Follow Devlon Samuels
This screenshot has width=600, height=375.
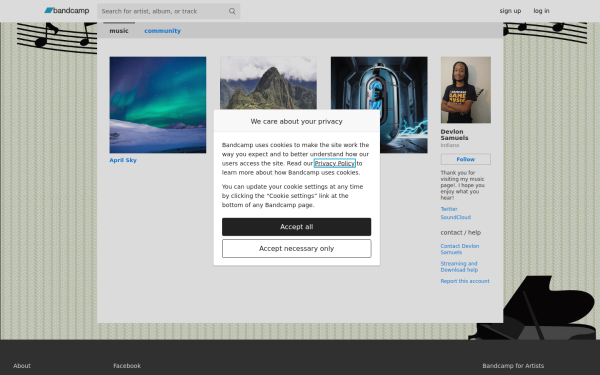[466, 159]
